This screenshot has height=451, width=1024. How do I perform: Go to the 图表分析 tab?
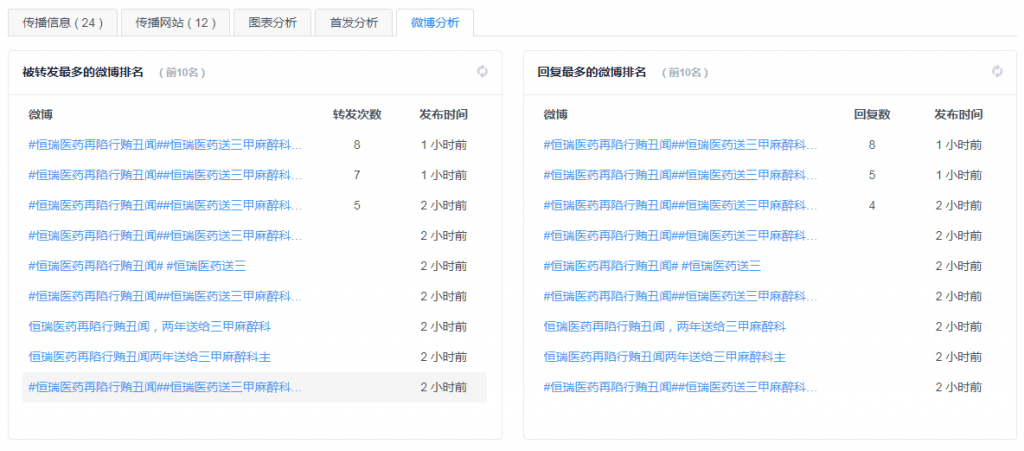point(272,23)
